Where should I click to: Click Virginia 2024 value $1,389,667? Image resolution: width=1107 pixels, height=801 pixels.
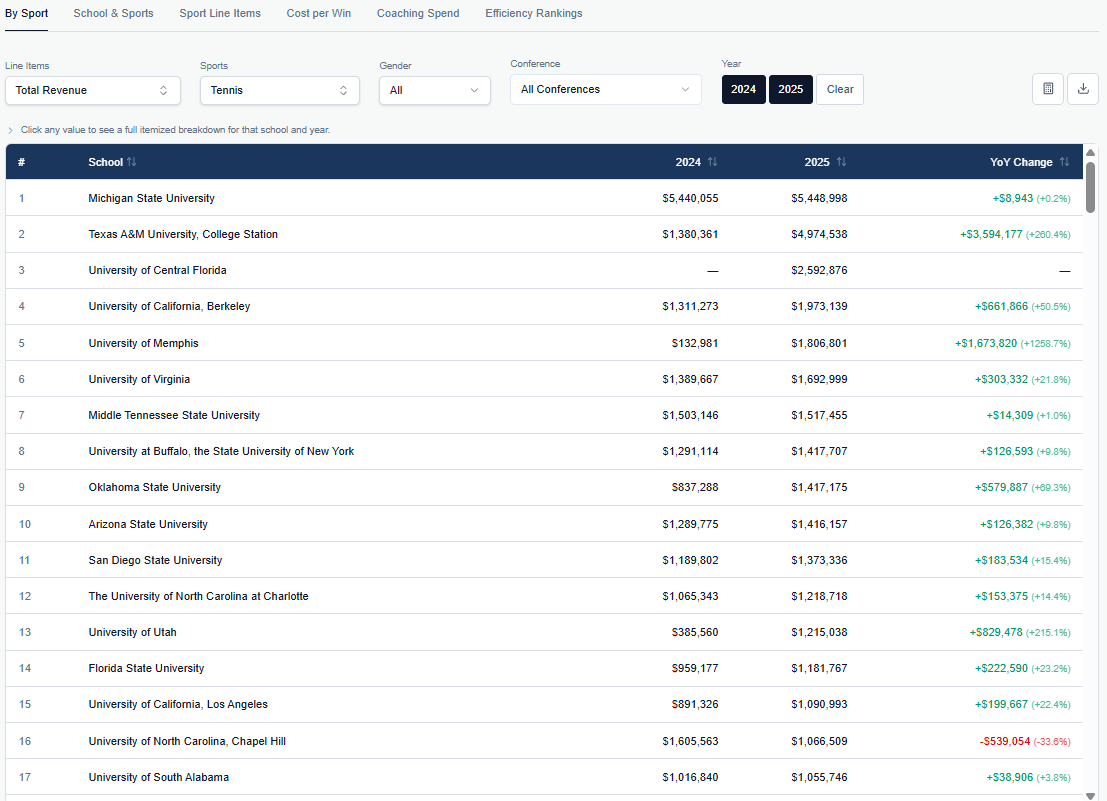click(x=690, y=379)
